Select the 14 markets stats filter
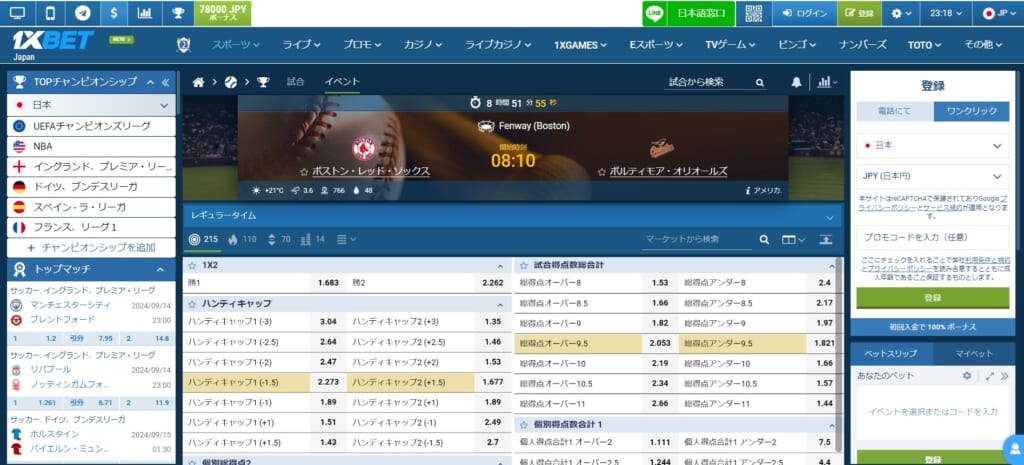The height and width of the screenshot is (465, 1024). pyautogui.click(x=312, y=239)
